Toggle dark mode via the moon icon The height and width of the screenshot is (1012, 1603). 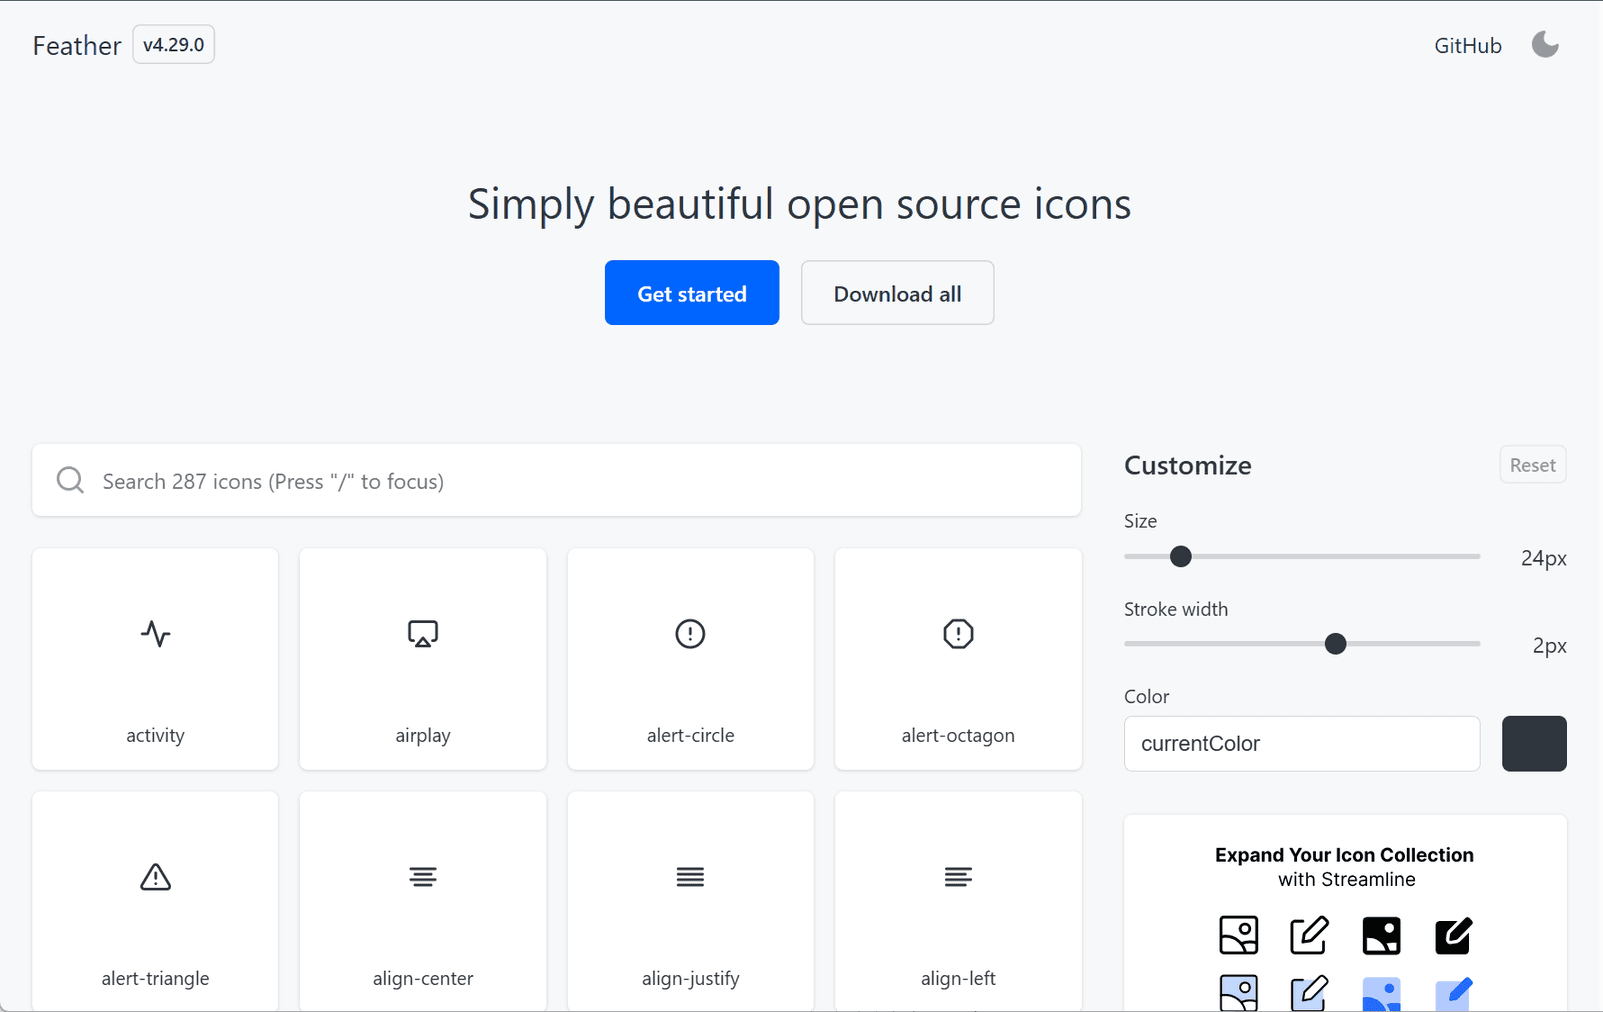pos(1543,44)
